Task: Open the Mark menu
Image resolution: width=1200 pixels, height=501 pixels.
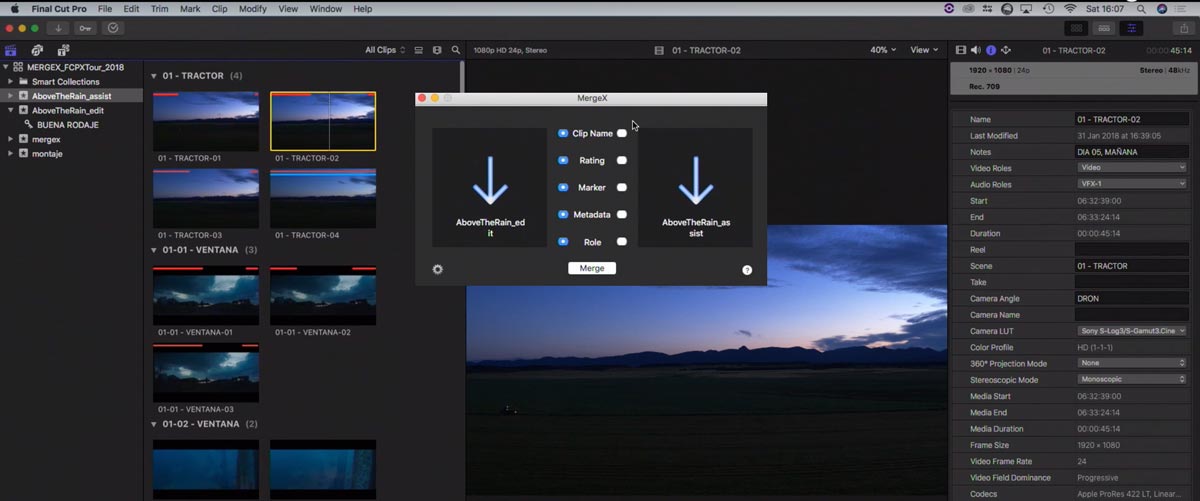Action: [x=190, y=9]
